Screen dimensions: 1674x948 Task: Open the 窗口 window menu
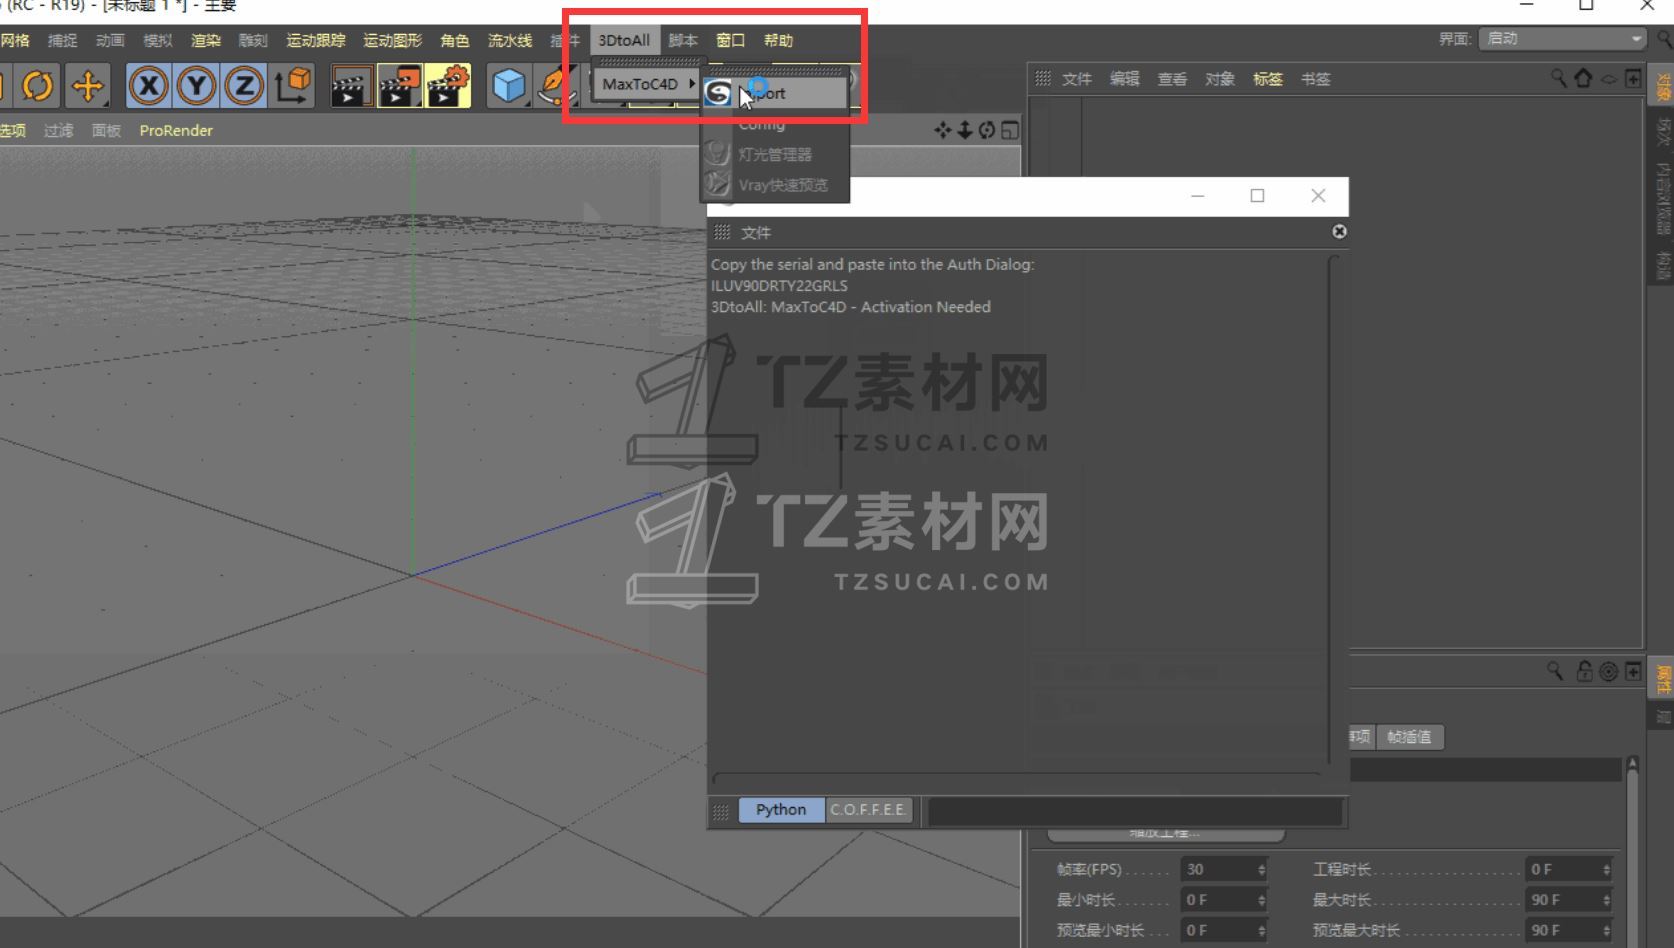pyautogui.click(x=730, y=40)
